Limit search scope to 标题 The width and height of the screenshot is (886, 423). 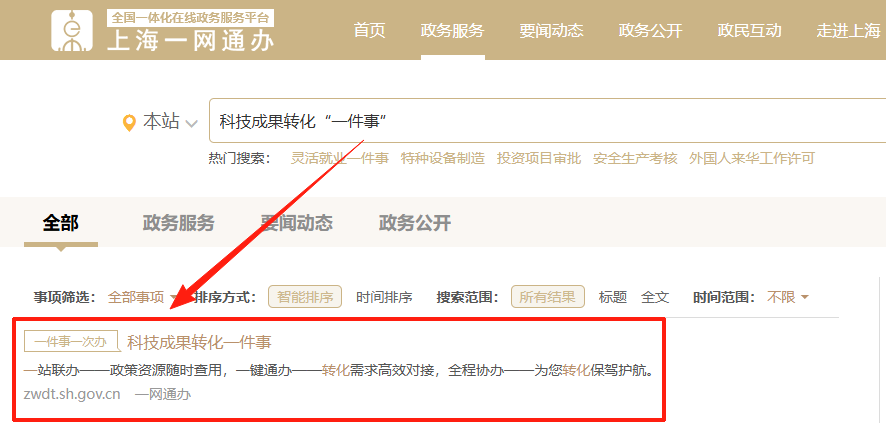(612, 297)
